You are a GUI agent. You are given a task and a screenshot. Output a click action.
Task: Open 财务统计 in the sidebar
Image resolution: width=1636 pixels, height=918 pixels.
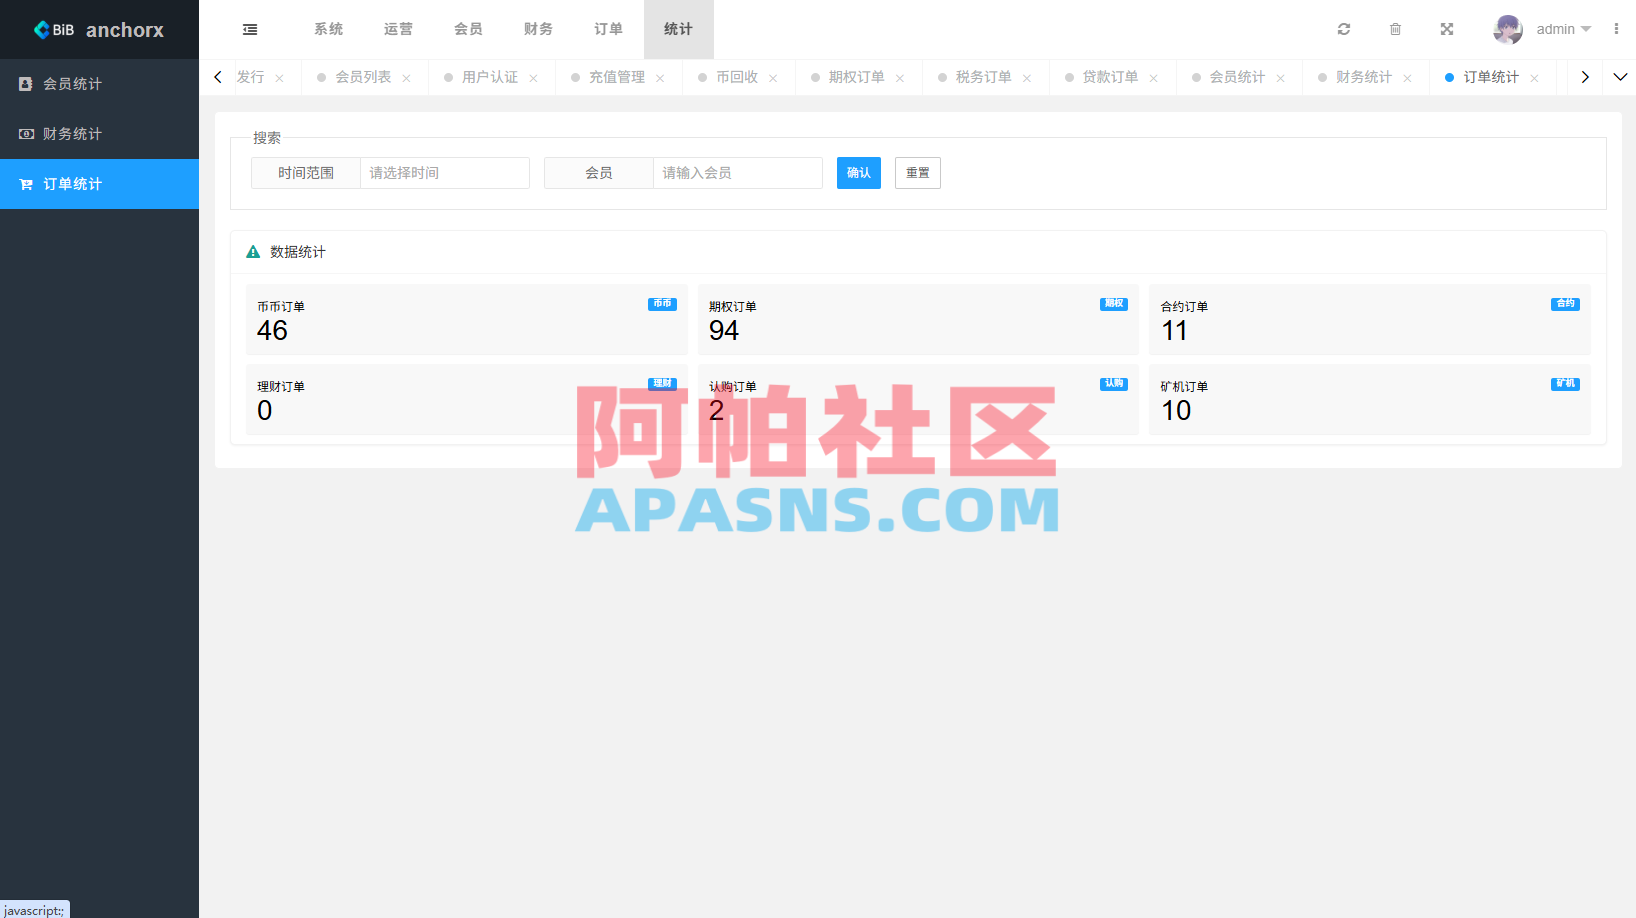point(99,134)
